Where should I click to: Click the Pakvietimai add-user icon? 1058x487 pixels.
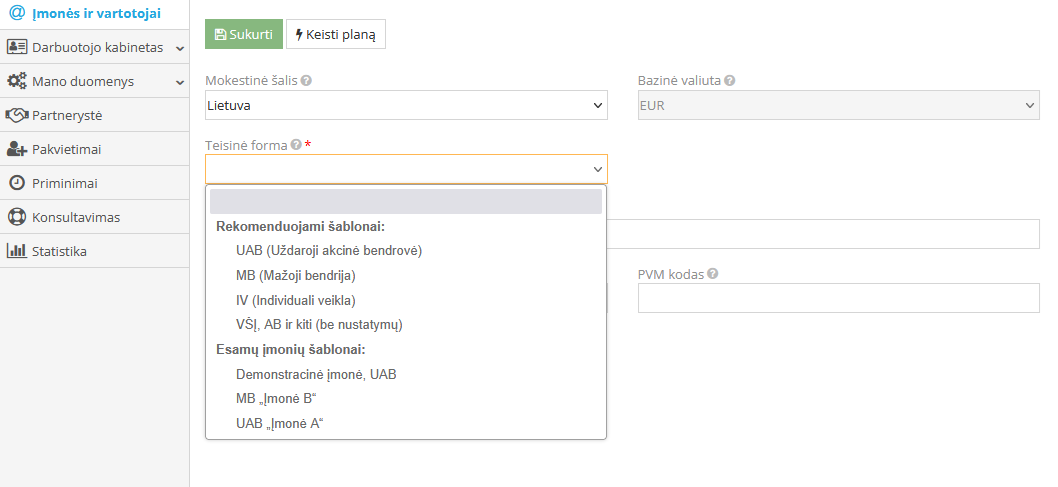point(16,149)
